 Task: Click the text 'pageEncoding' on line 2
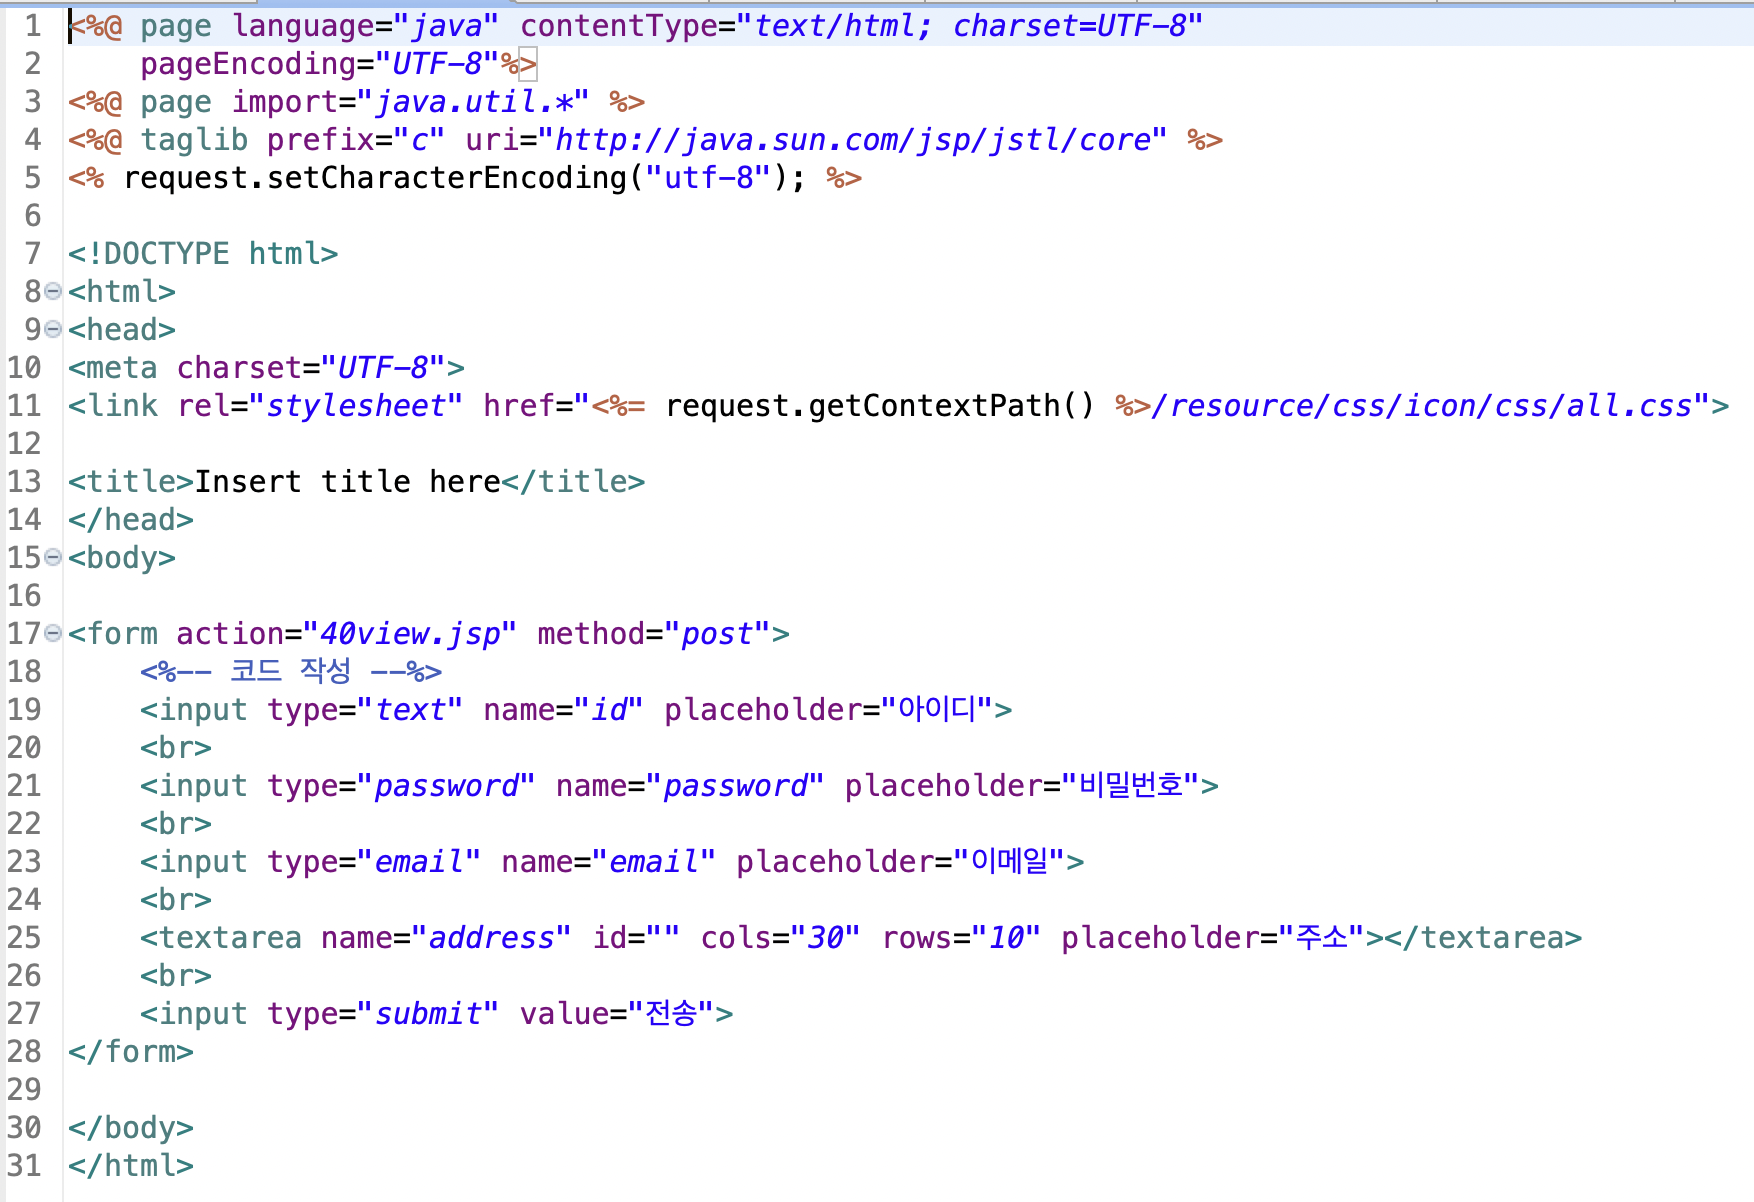(248, 64)
